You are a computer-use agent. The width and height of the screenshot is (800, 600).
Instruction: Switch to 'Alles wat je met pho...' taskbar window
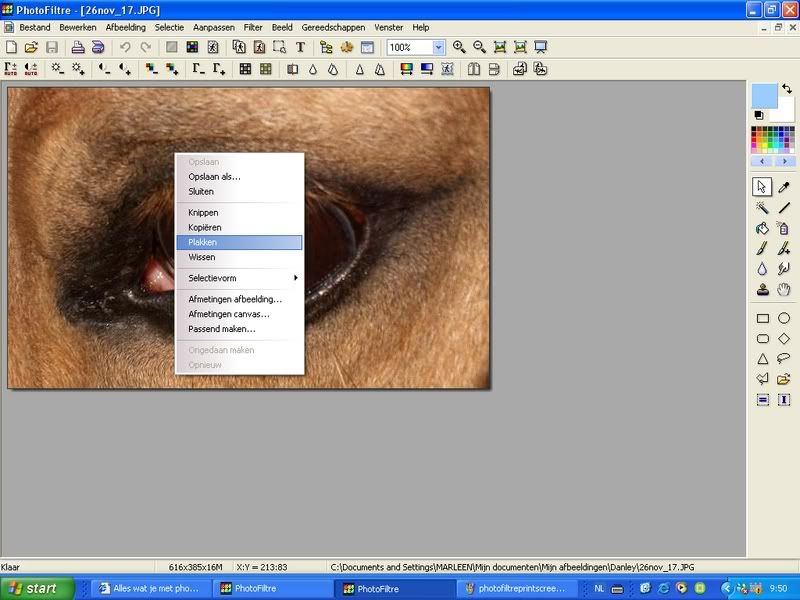[x=152, y=588]
